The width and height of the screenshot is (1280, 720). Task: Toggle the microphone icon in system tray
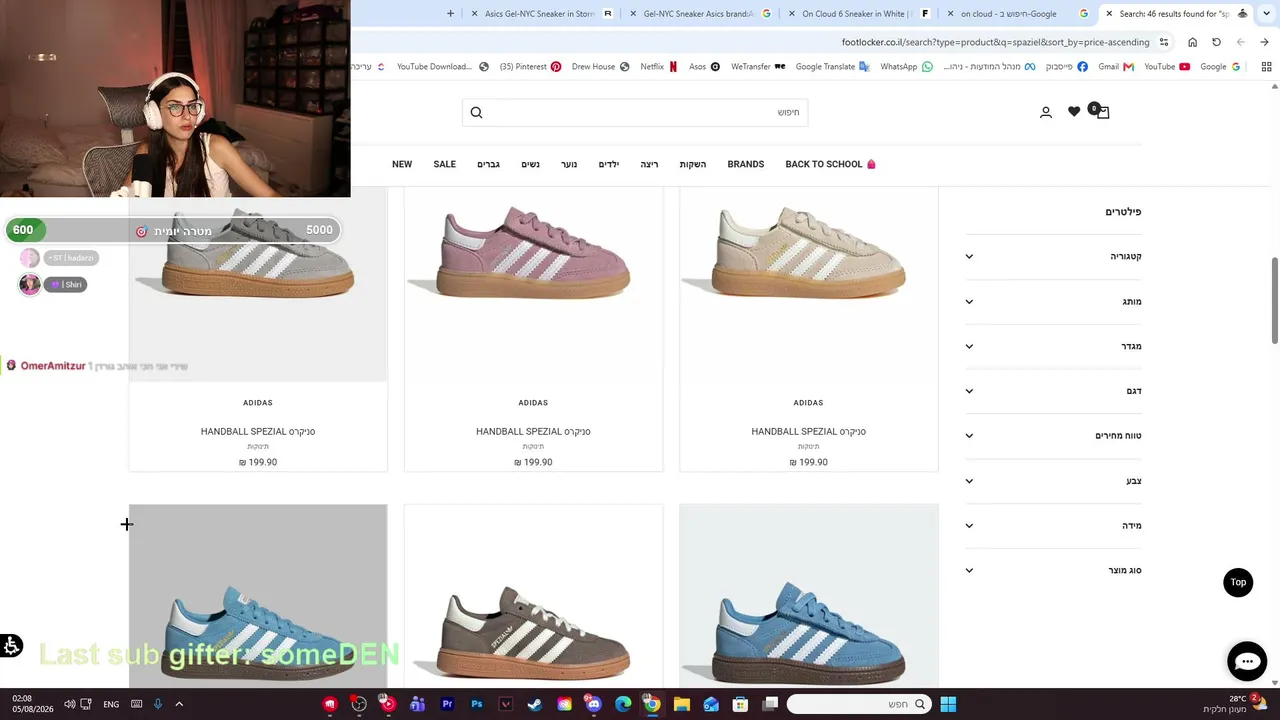157,704
